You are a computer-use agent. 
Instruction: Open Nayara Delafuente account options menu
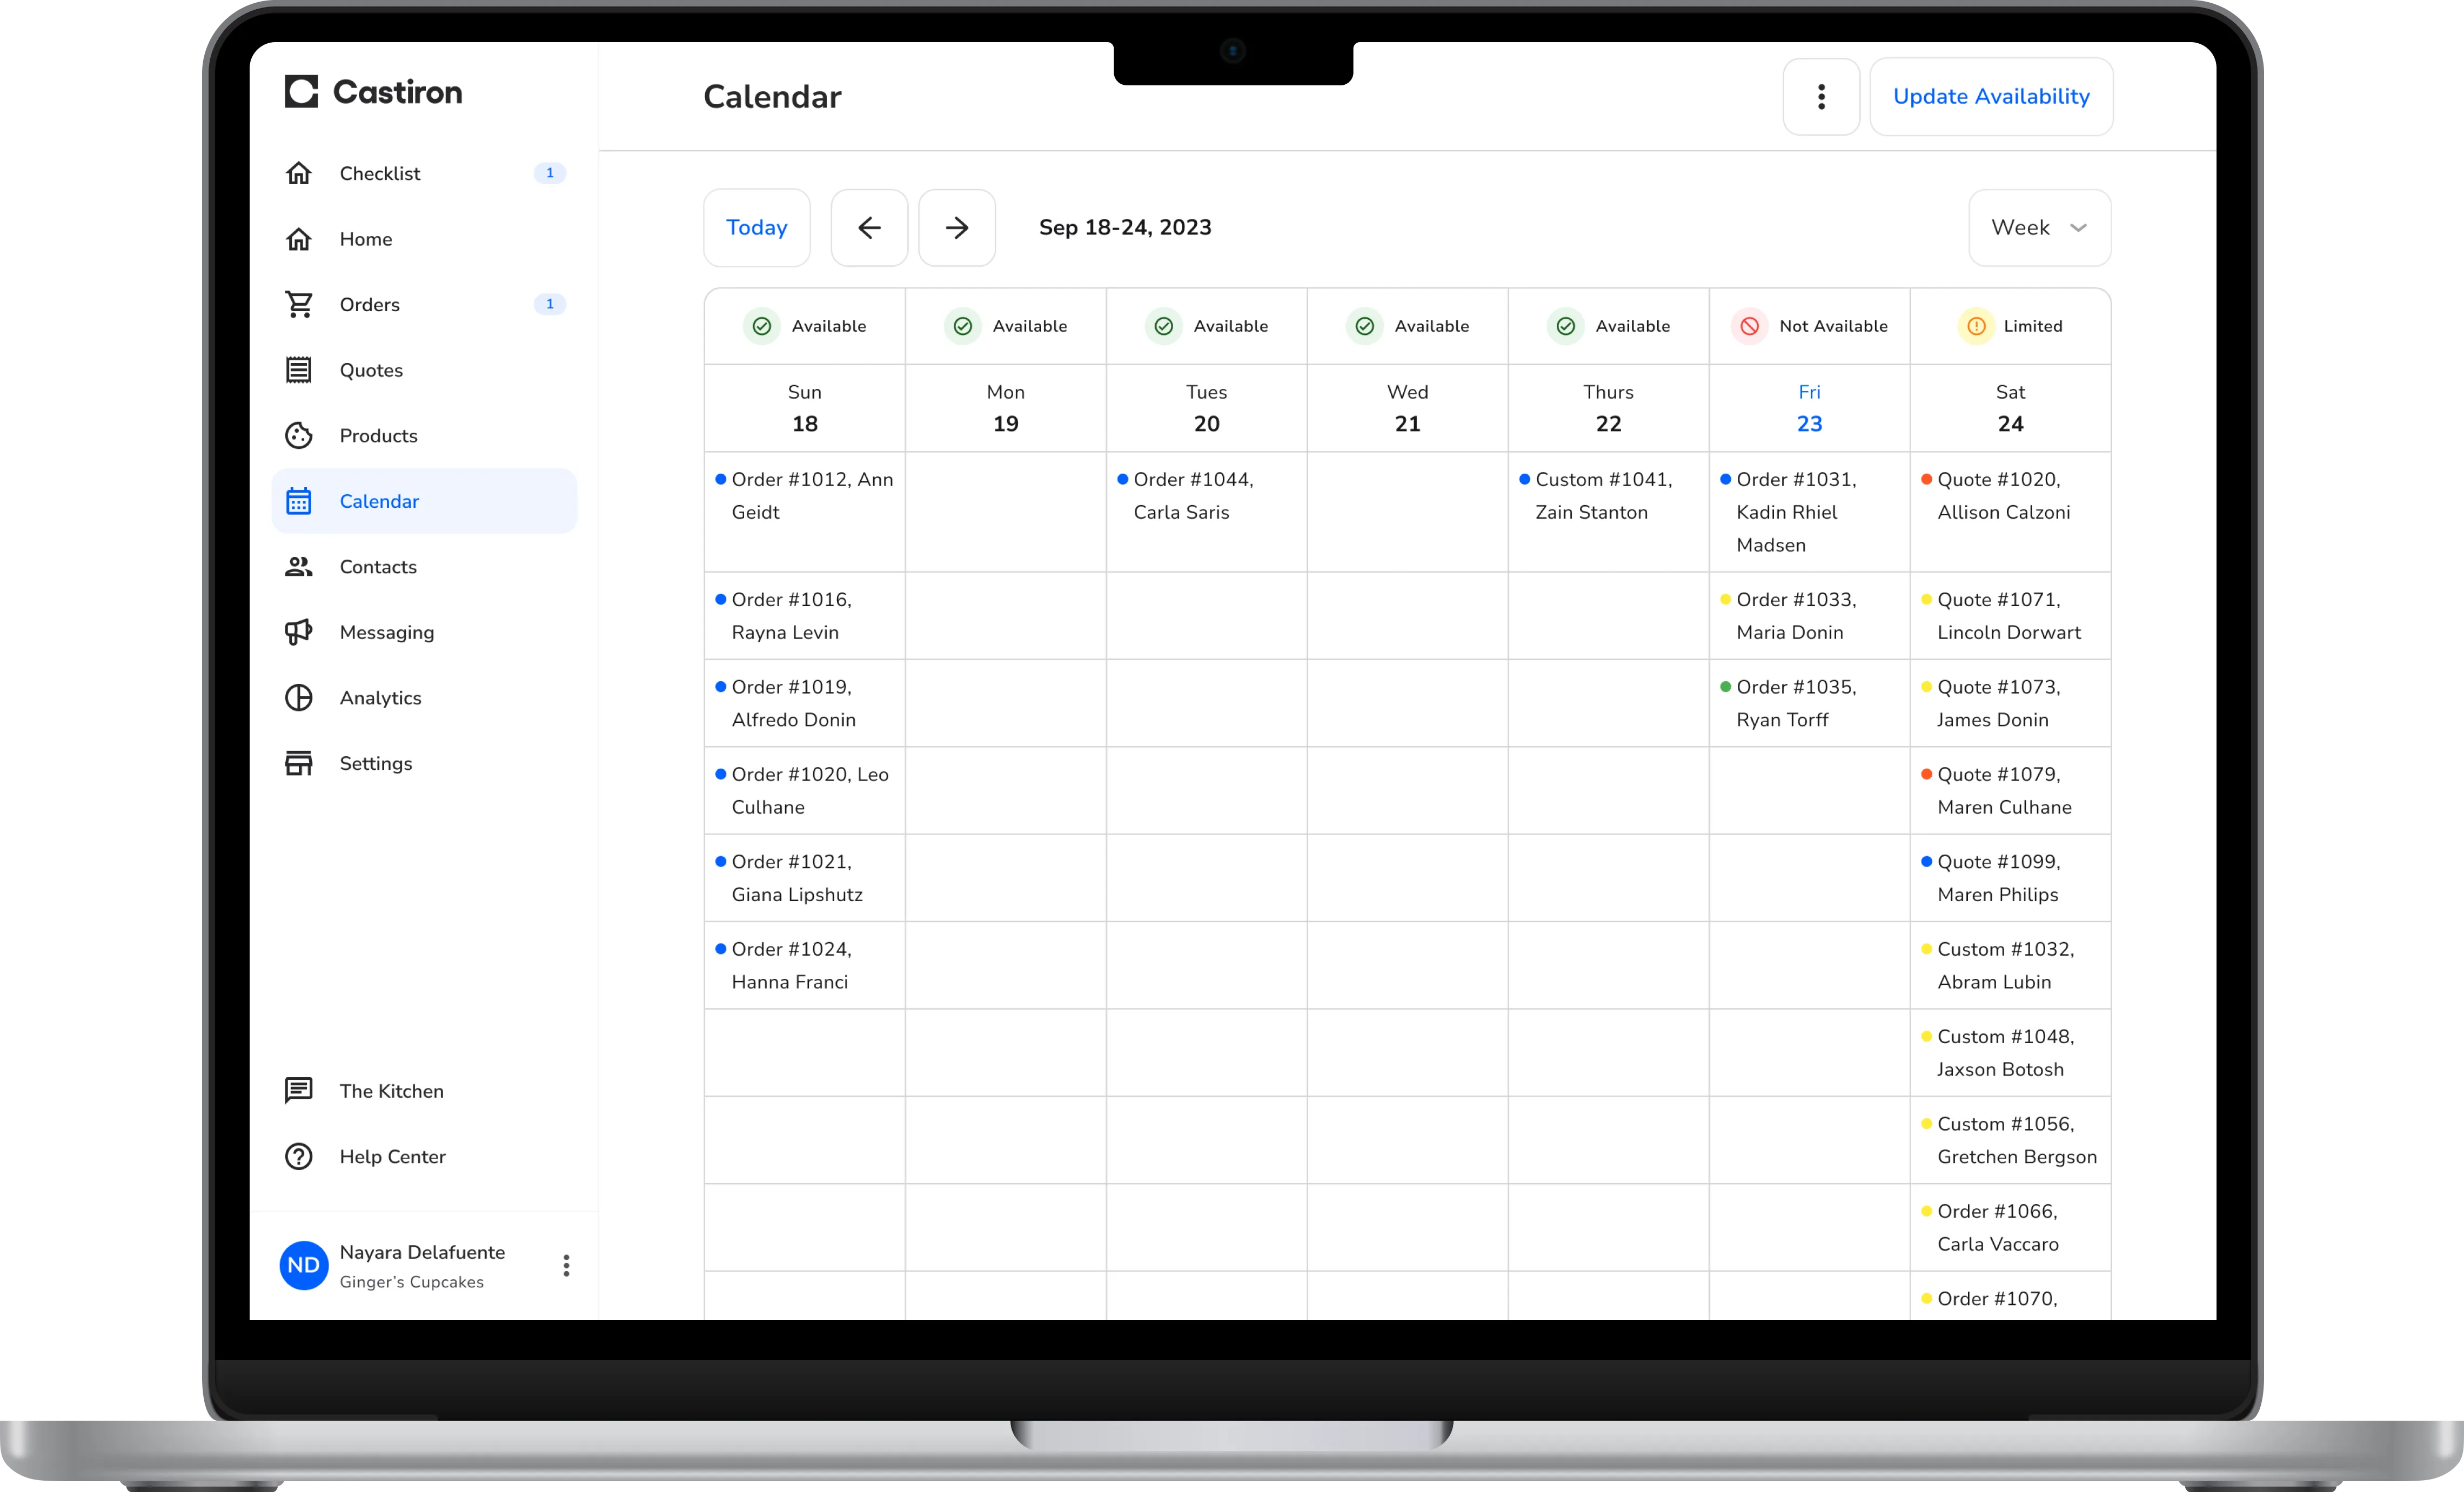pos(566,1266)
